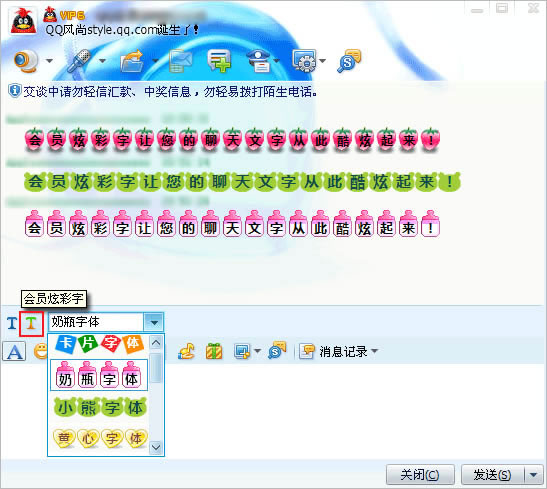Image resolution: width=547 pixels, height=489 pixels.
Task: Expand the message history dropdown arrow
Action: 375,351
